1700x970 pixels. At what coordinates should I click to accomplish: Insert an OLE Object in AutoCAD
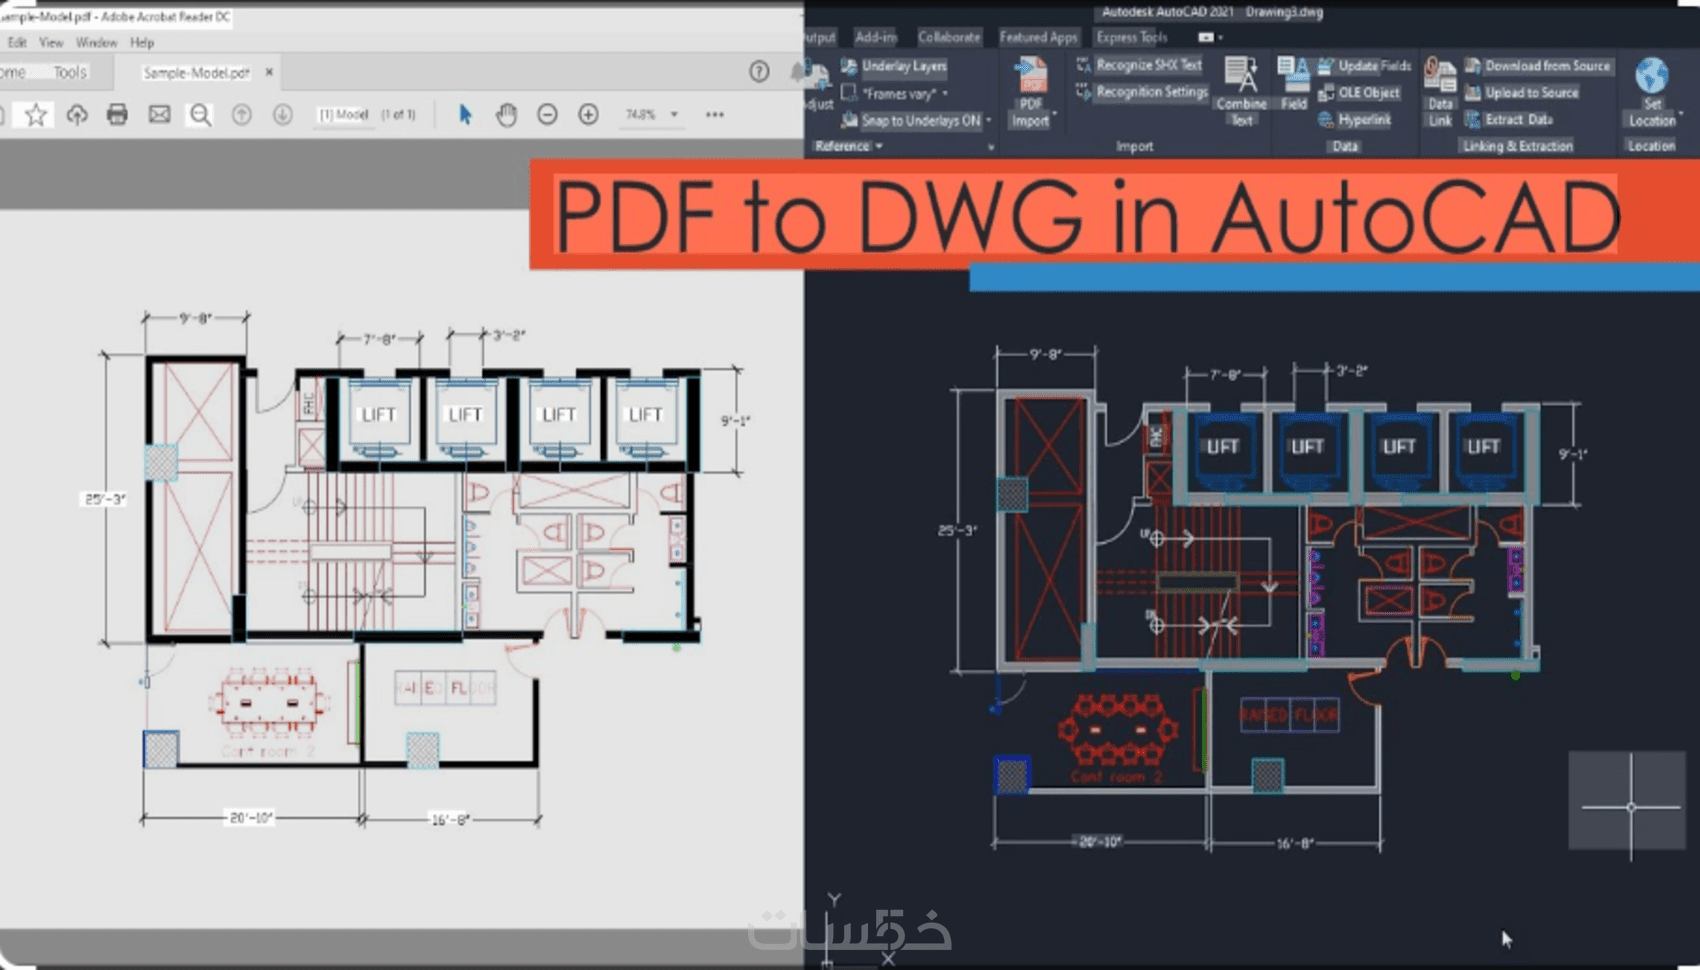click(x=1359, y=93)
